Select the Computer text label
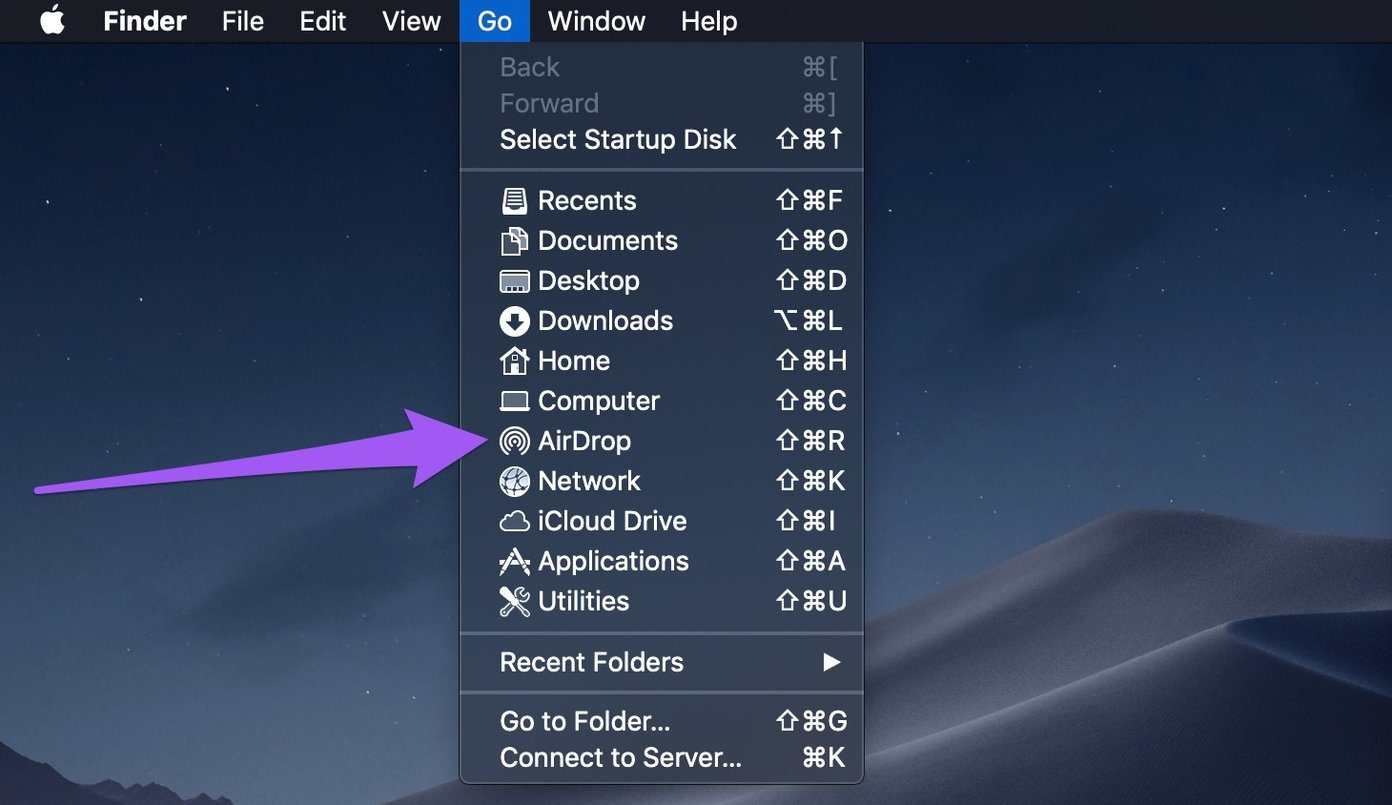The height and width of the screenshot is (805, 1392). [599, 401]
